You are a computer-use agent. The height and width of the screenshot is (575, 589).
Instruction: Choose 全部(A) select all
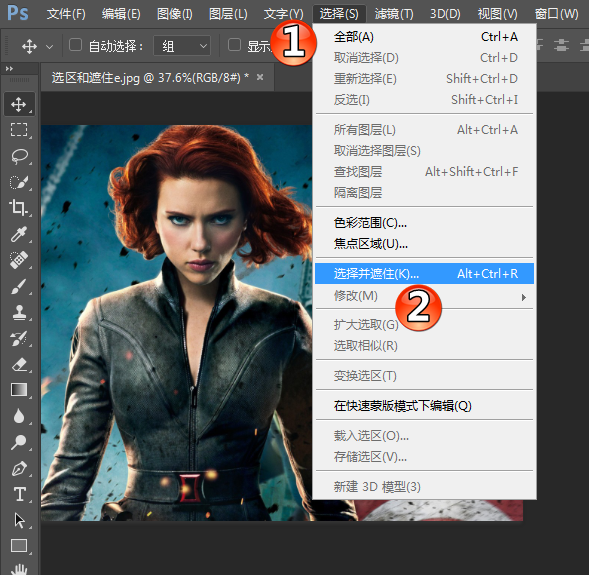coord(424,37)
